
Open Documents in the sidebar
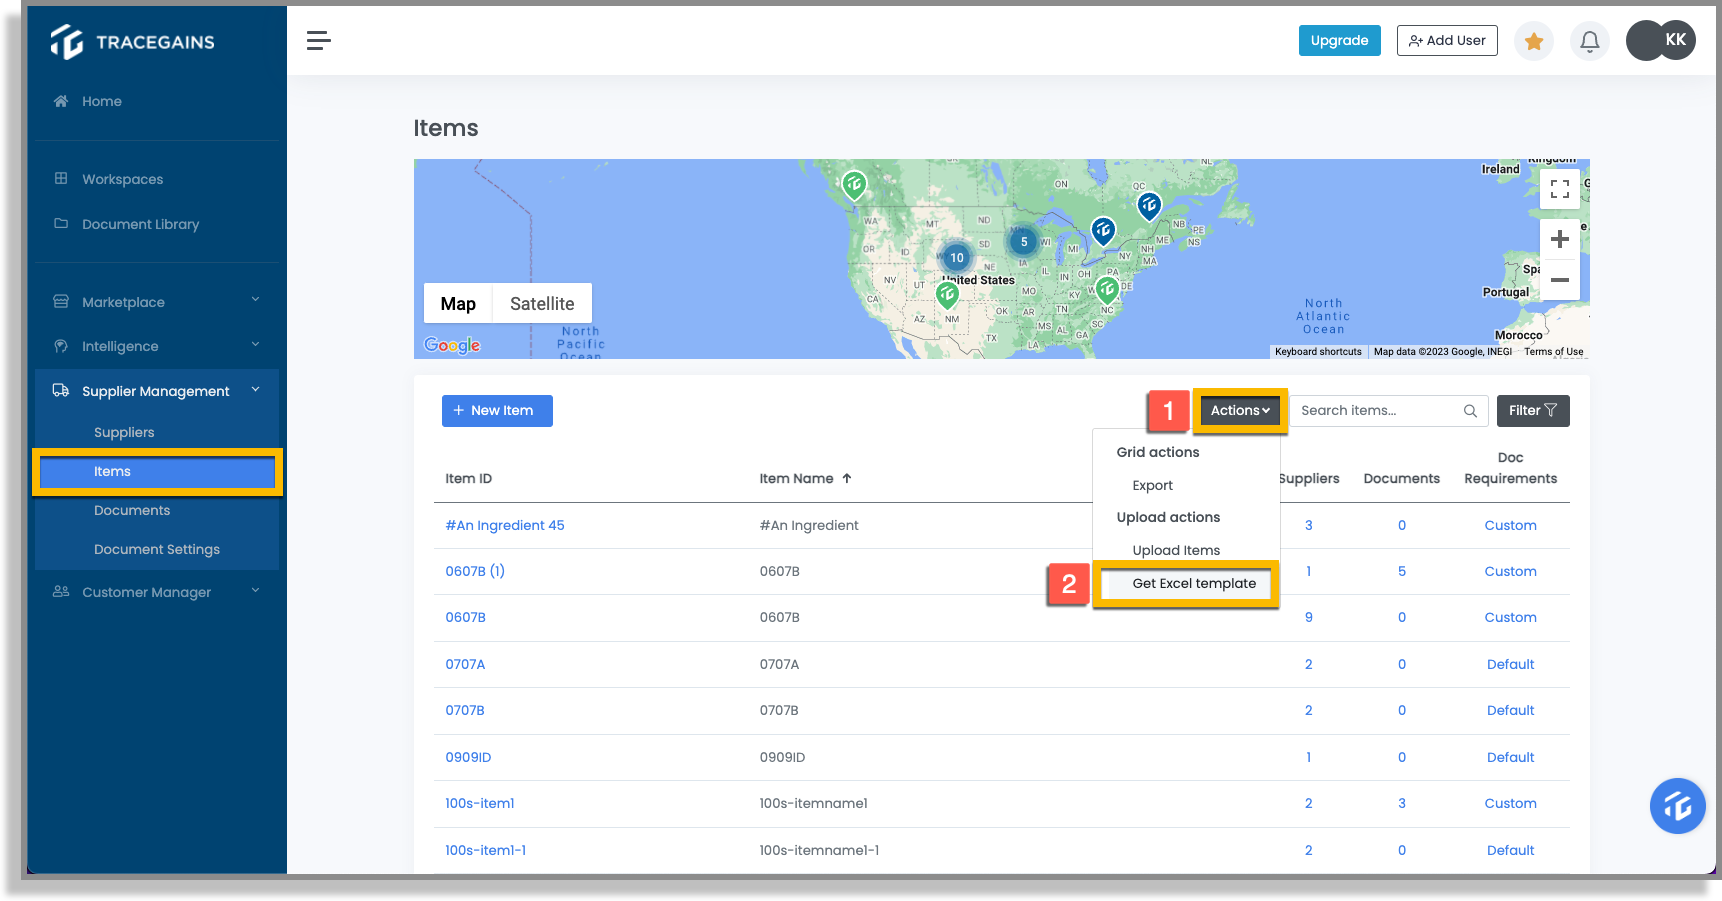click(132, 510)
